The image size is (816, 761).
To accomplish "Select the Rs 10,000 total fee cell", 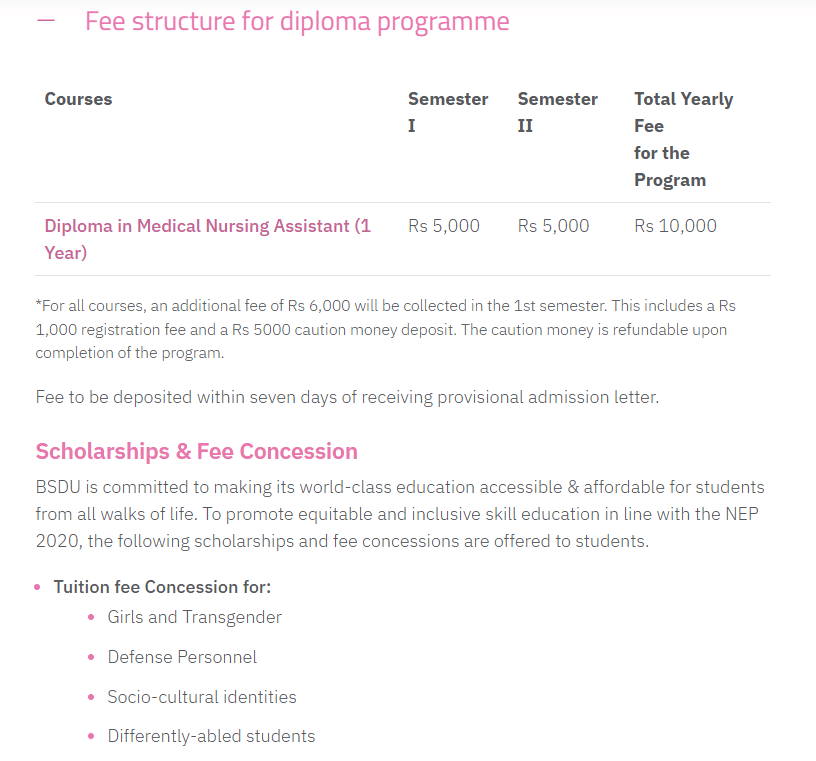I will click(x=675, y=226).
